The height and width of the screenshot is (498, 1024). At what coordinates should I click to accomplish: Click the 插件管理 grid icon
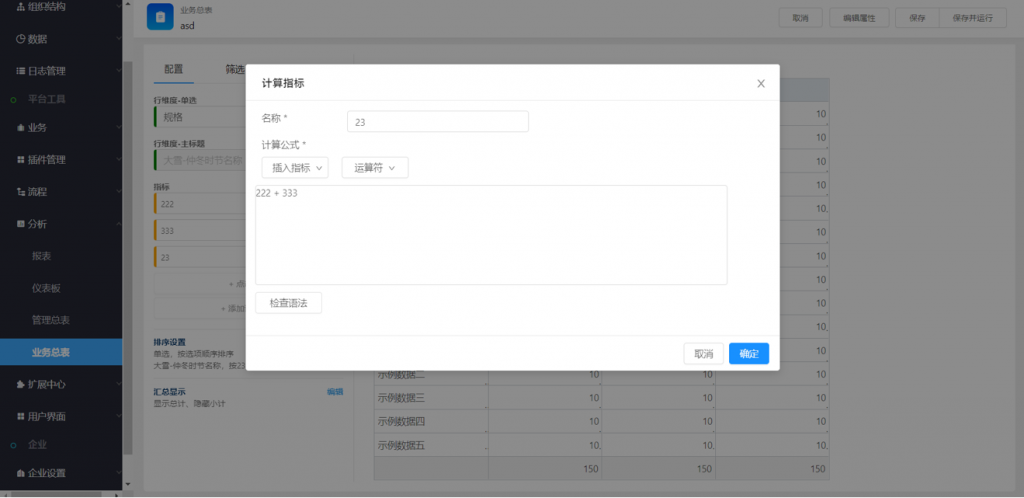pos(20,159)
